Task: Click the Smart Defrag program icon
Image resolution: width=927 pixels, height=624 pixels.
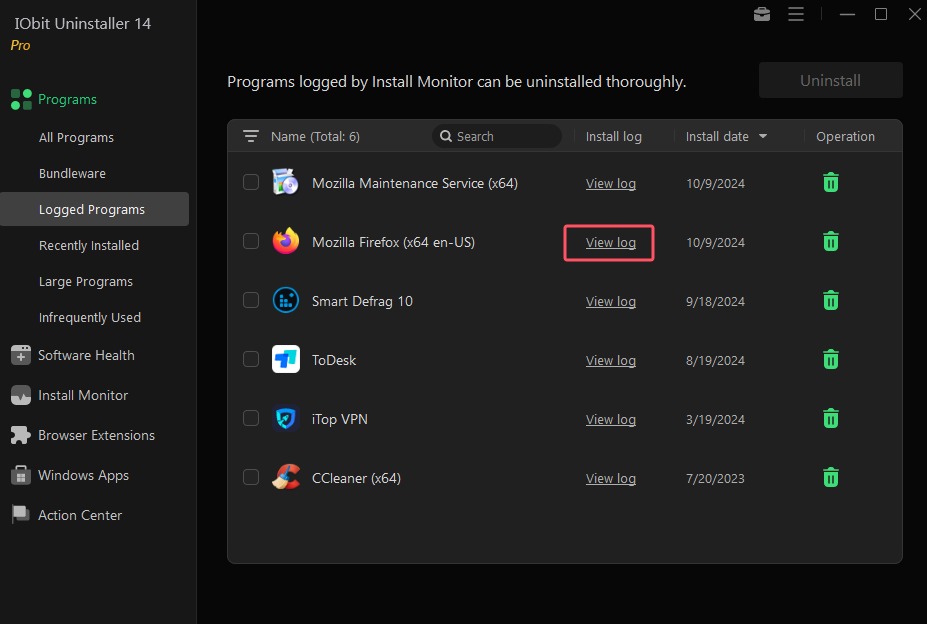Action: [286, 300]
